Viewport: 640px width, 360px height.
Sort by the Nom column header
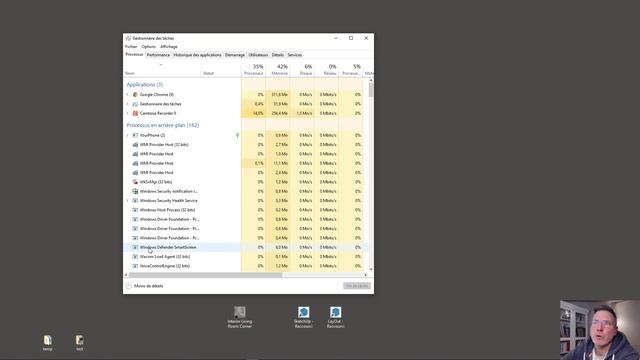pyautogui.click(x=162, y=69)
